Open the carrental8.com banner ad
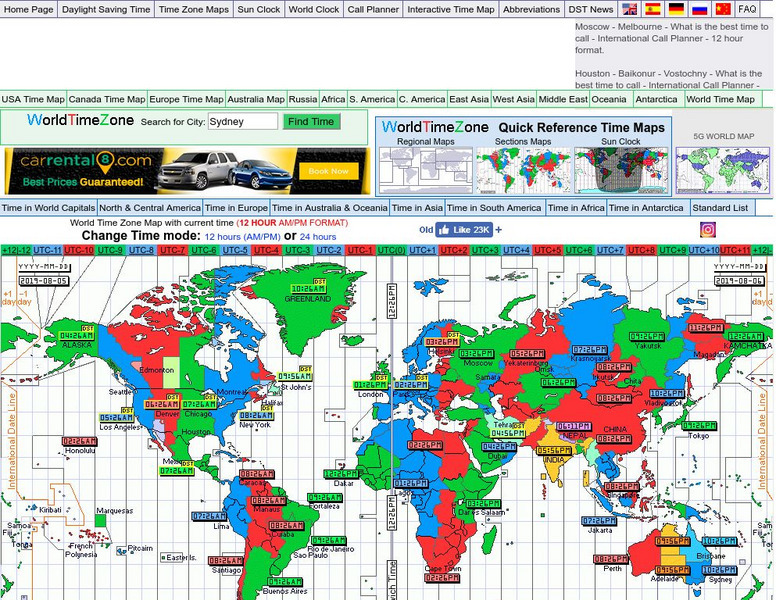 [x=187, y=171]
